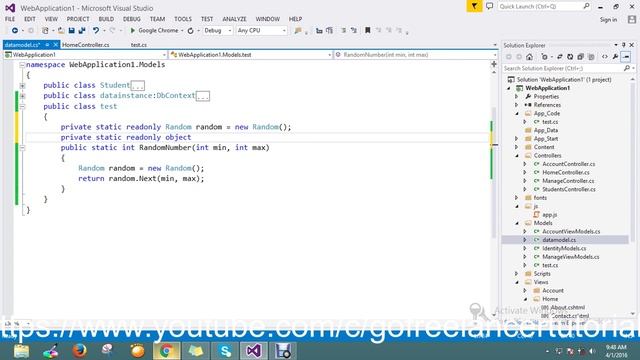Collapse the RandomNumber method outline
Image resolution: width=640 pixels, height=360 pixels.
[22, 148]
